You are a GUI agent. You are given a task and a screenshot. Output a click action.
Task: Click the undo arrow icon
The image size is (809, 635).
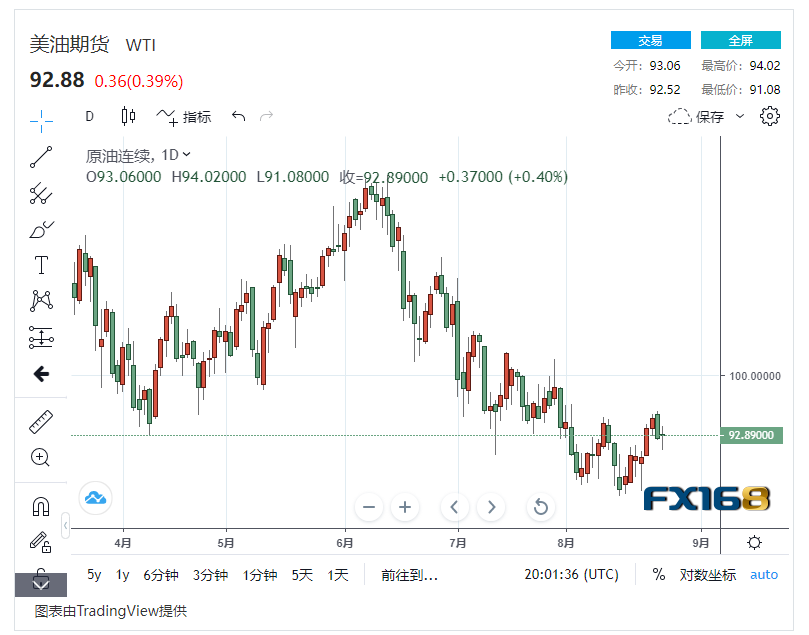click(x=238, y=116)
